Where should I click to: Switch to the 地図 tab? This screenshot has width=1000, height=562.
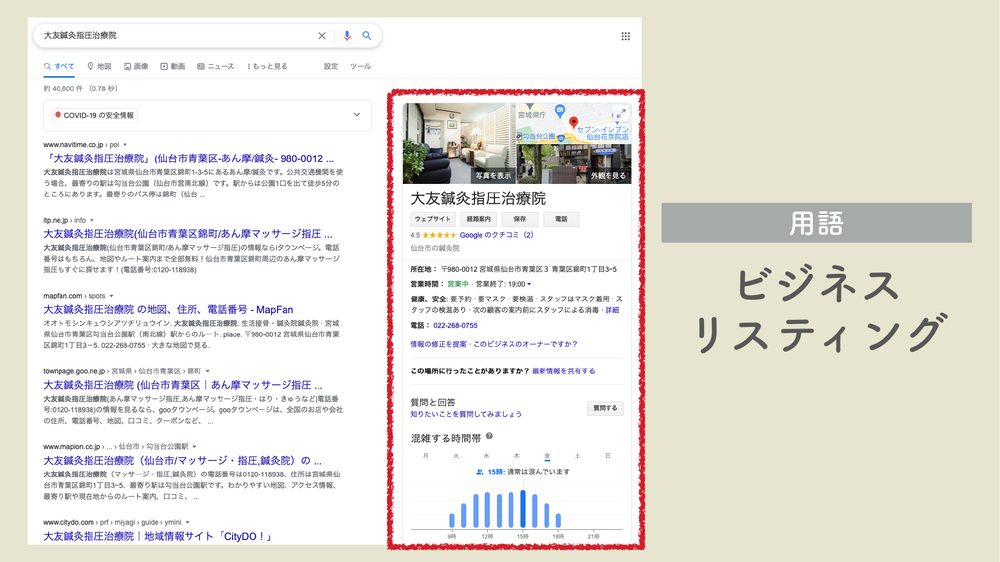click(99, 66)
